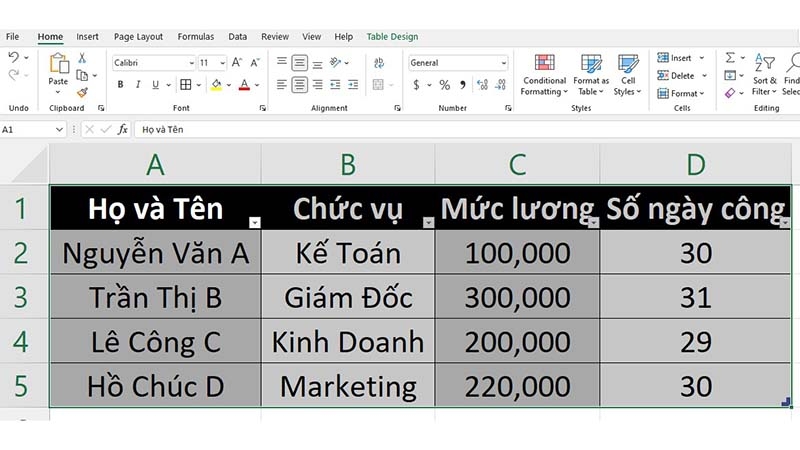
Task: Click the Orientation angled text icon
Action: [335, 62]
